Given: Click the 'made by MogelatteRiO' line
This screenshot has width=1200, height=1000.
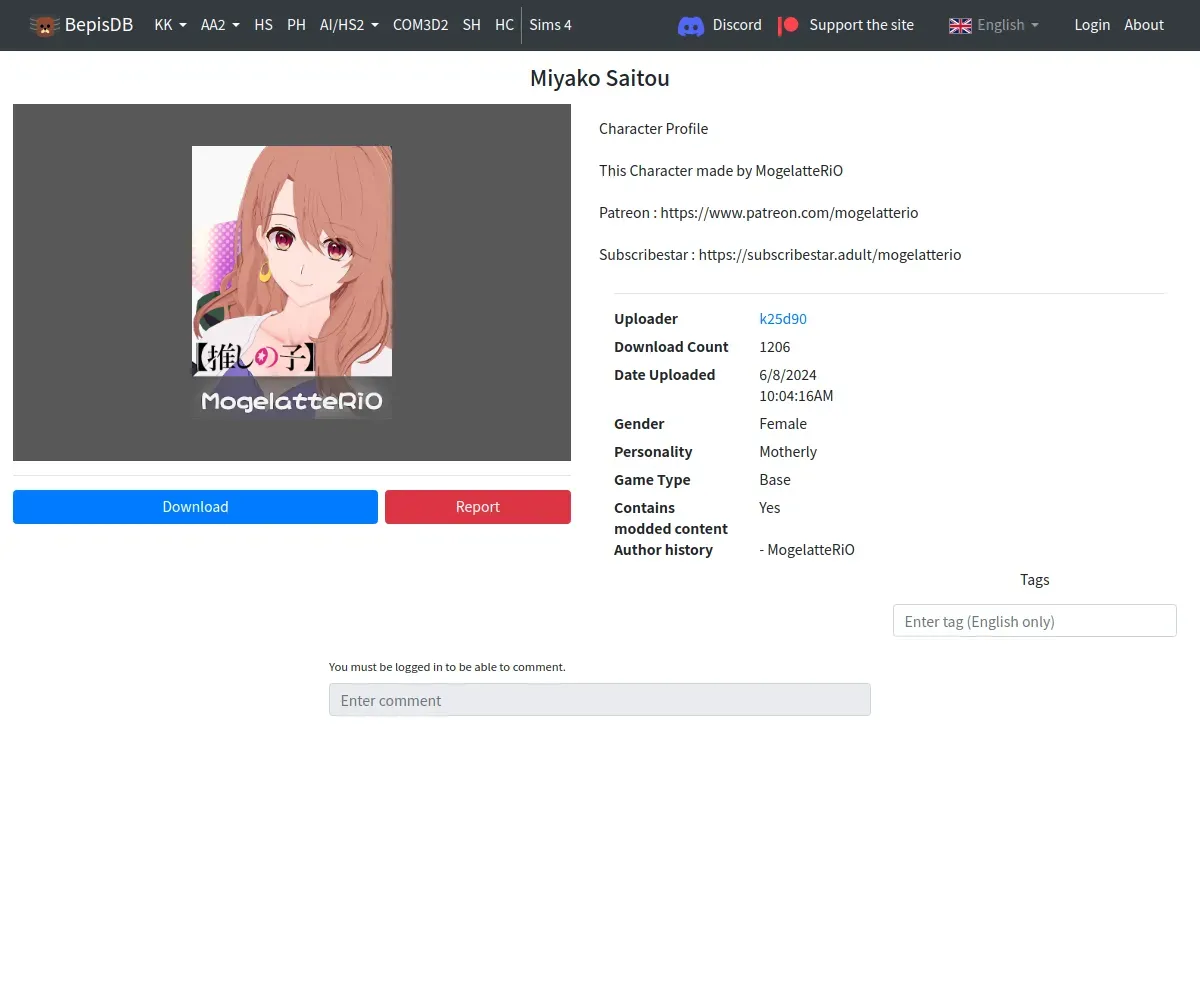Looking at the screenshot, I should click(721, 171).
